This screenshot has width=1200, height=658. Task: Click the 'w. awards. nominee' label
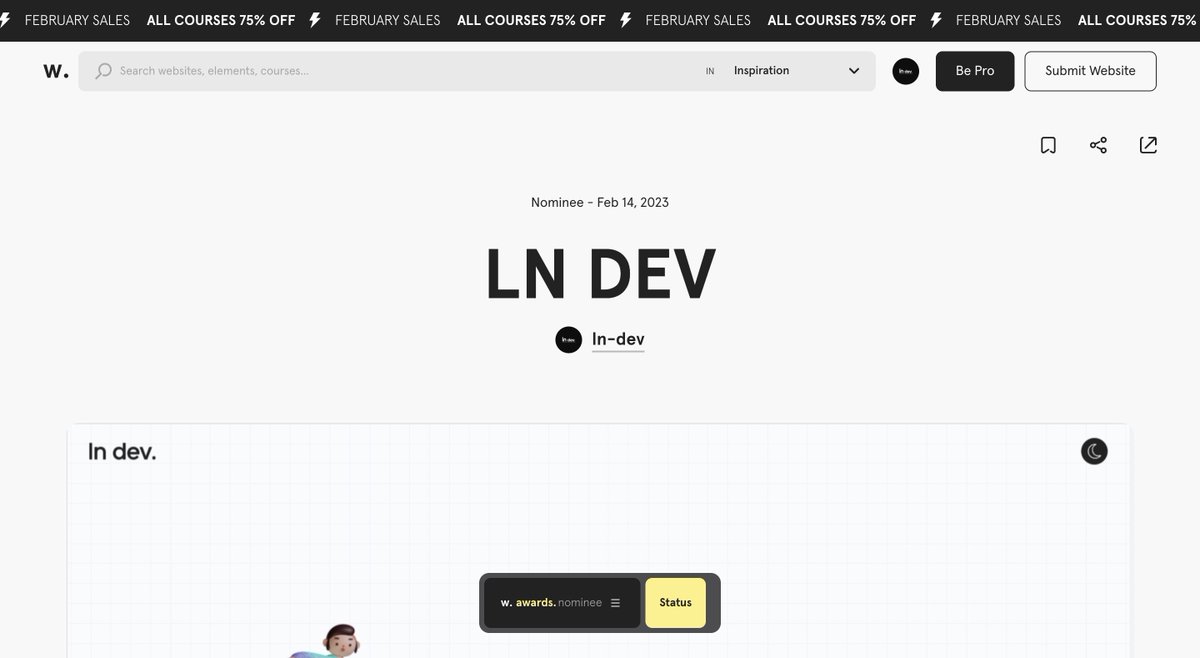(x=551, y=603)
